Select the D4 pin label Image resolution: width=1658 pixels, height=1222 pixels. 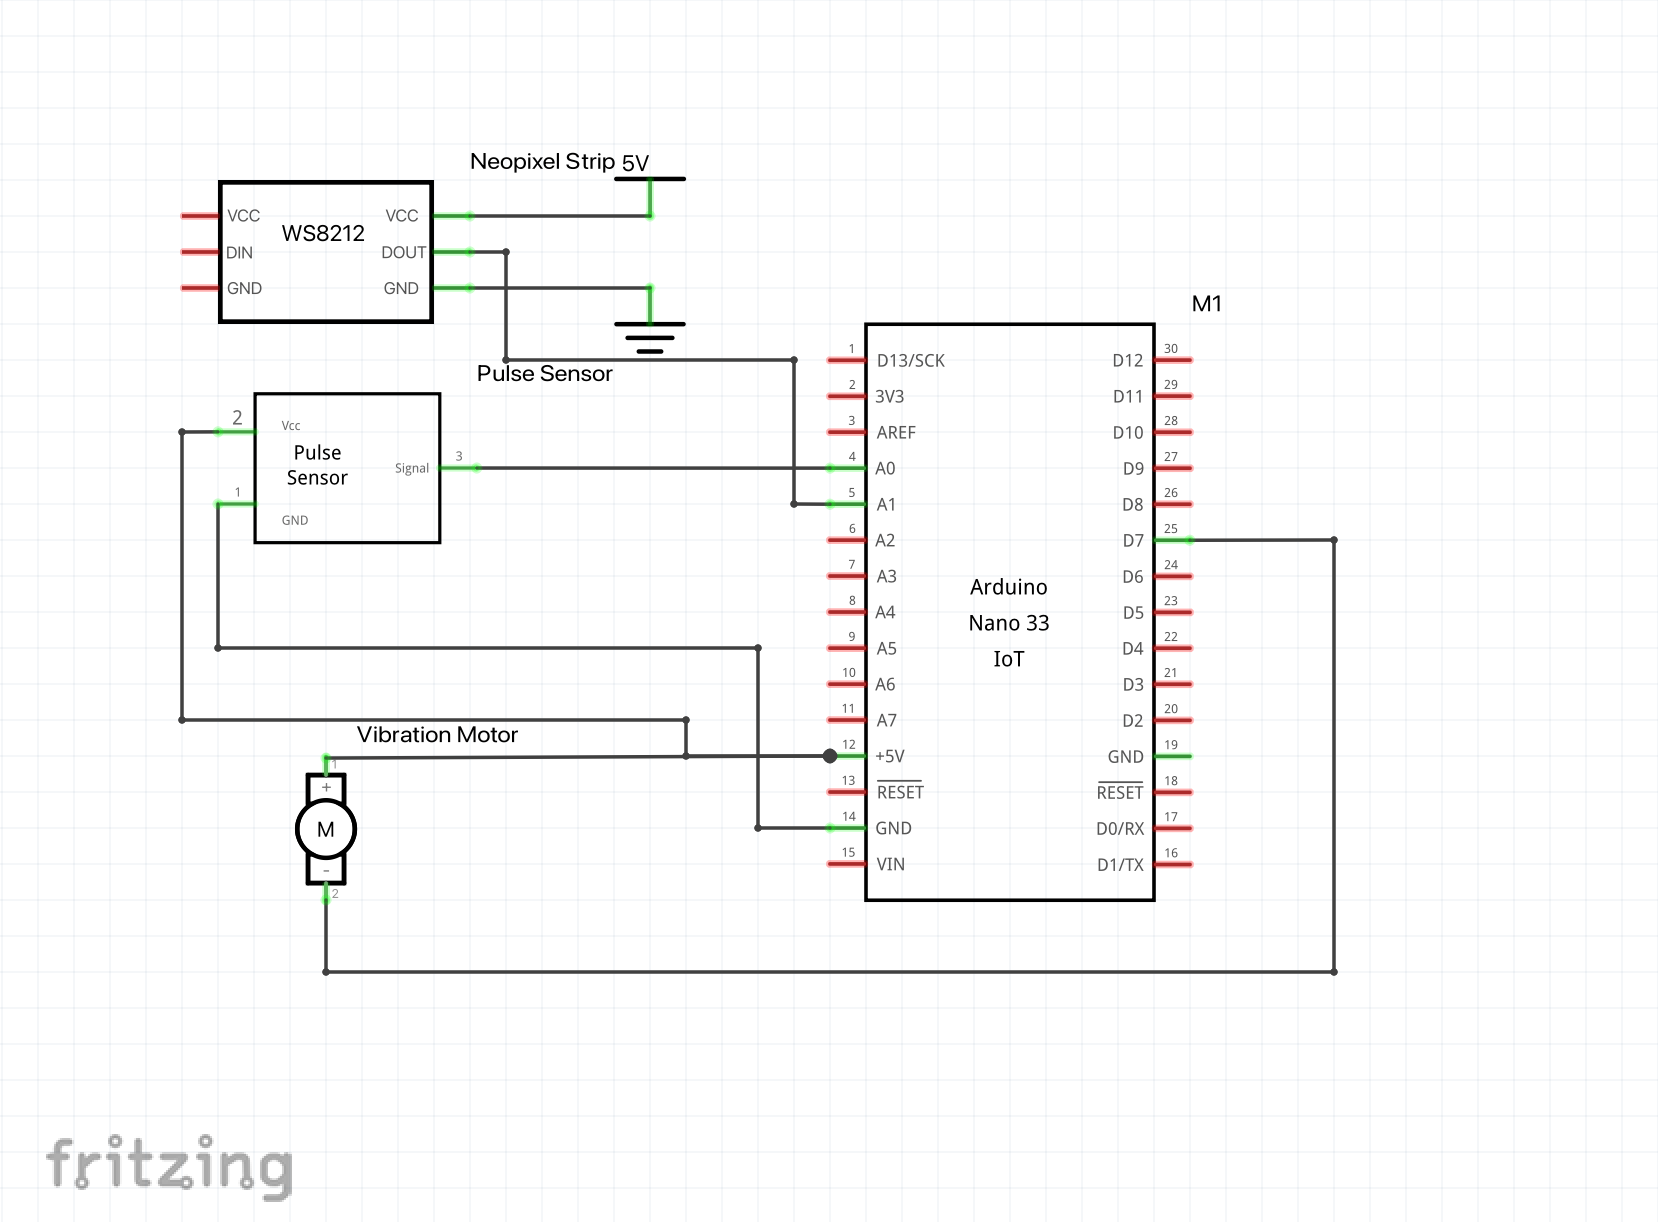coord(1133,648)
